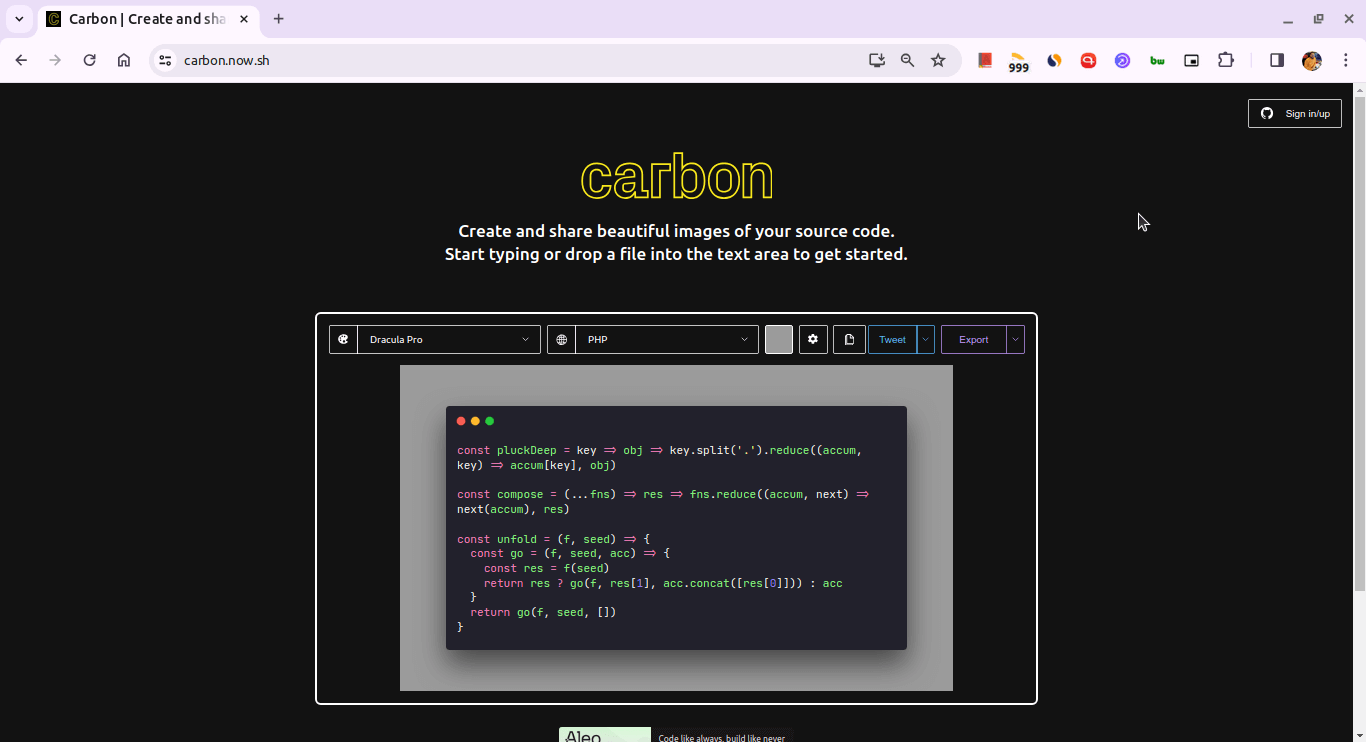Click the green dot in code window
This screenshot has width=1366, height=742.
click(489, 421)
